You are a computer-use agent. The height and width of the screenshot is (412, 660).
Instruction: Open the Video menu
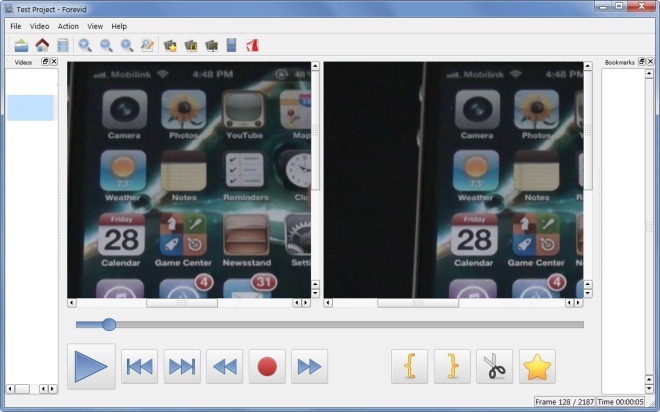pos(39,26)
